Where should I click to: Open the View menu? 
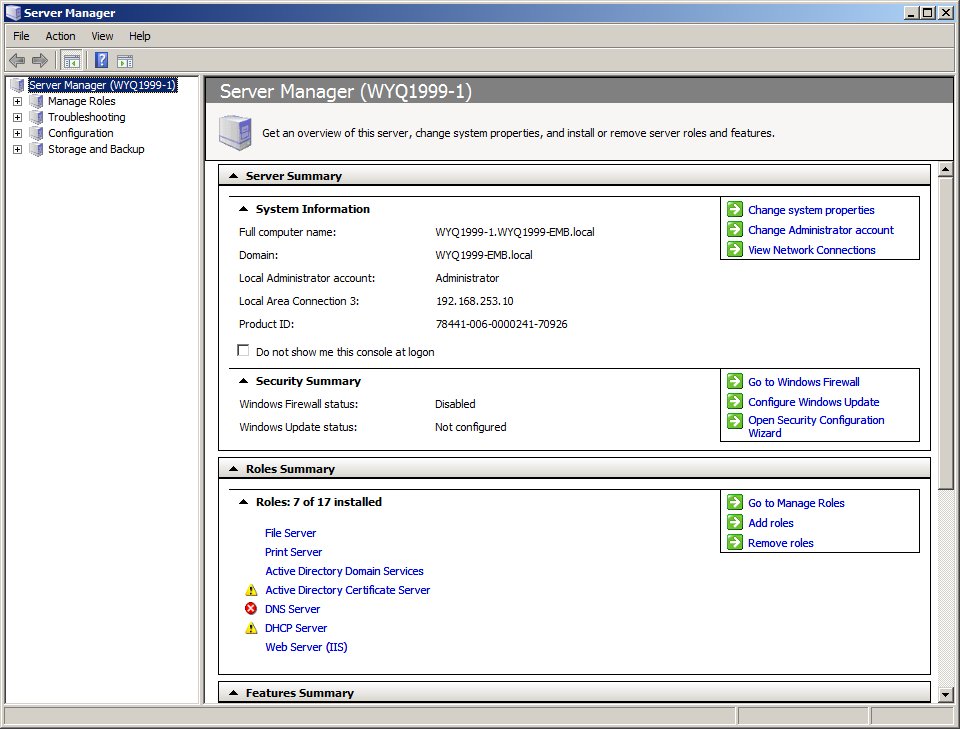tap(102, 36)
